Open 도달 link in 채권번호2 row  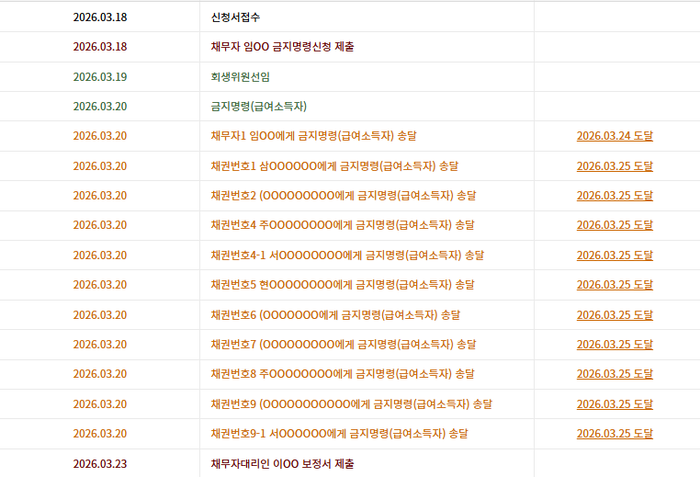coord(614,196)
